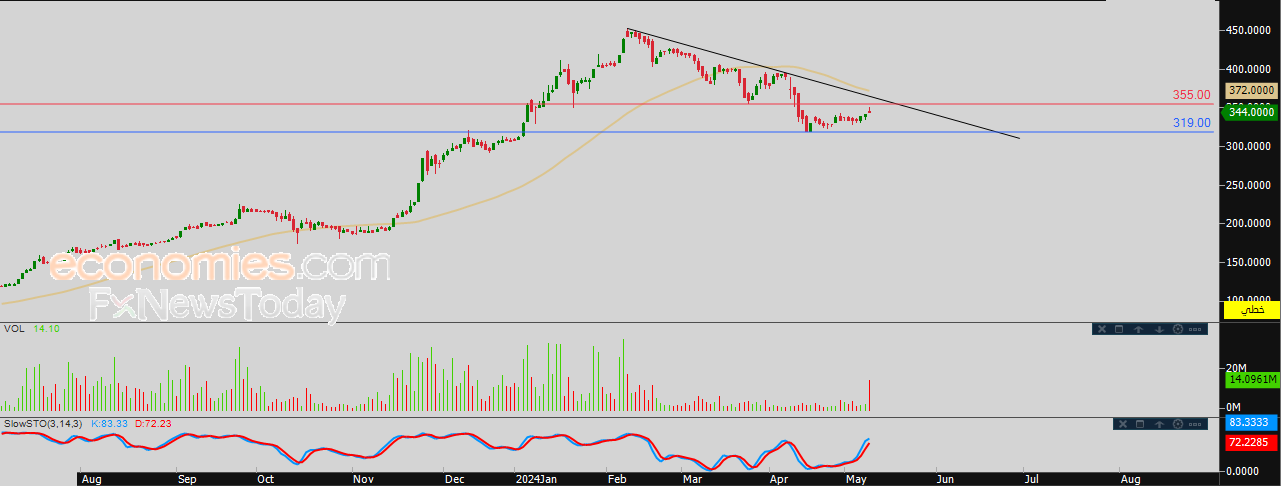1281x486 pixels.
Task: Maximize the VOL indicator panel
Action: point(1119,329)
